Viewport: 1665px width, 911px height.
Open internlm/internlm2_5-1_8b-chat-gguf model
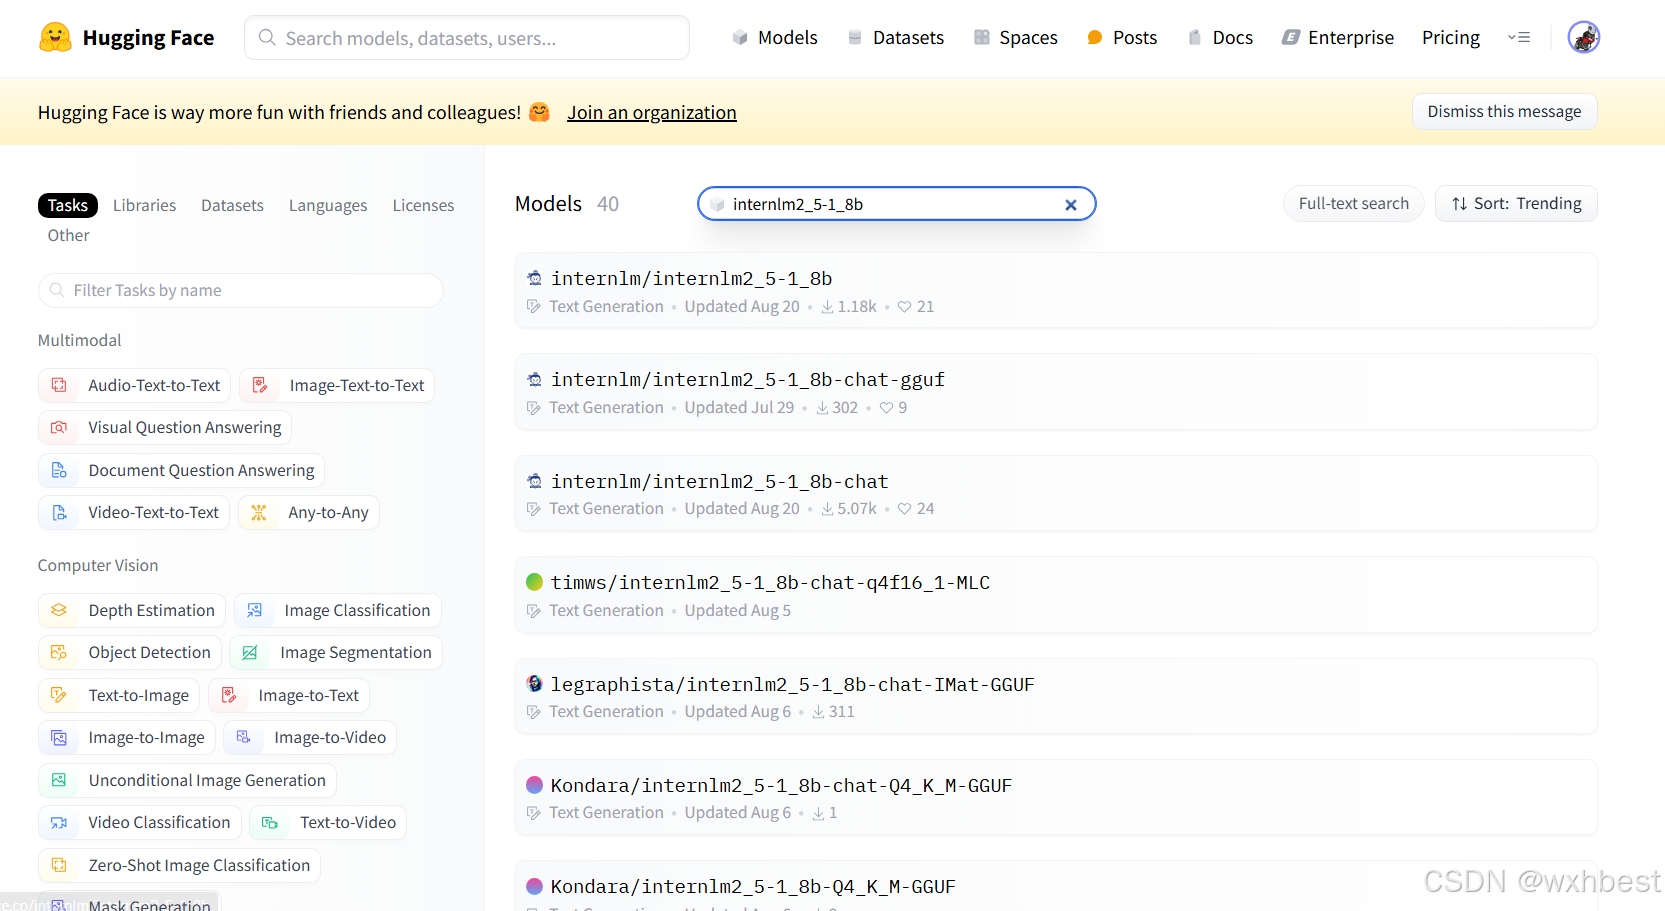click(1056, 391)
